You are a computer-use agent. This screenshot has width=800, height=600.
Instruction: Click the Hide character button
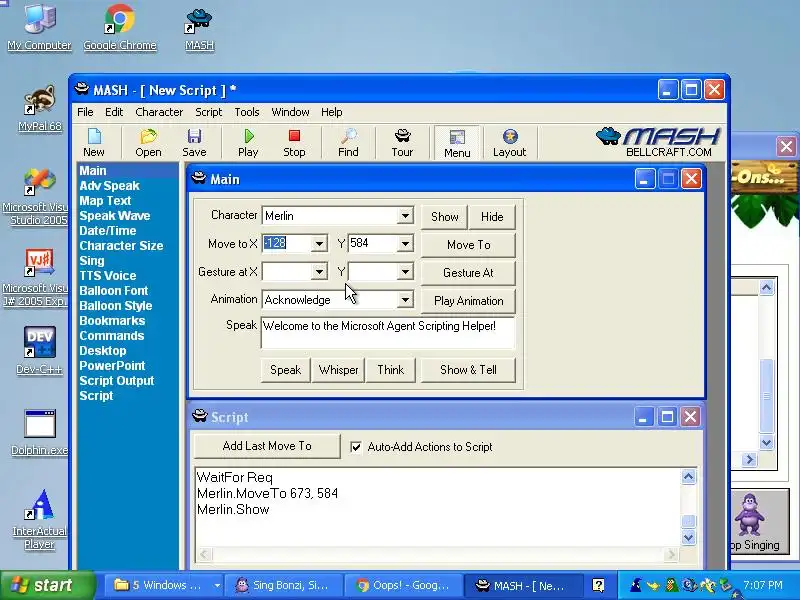492,217
